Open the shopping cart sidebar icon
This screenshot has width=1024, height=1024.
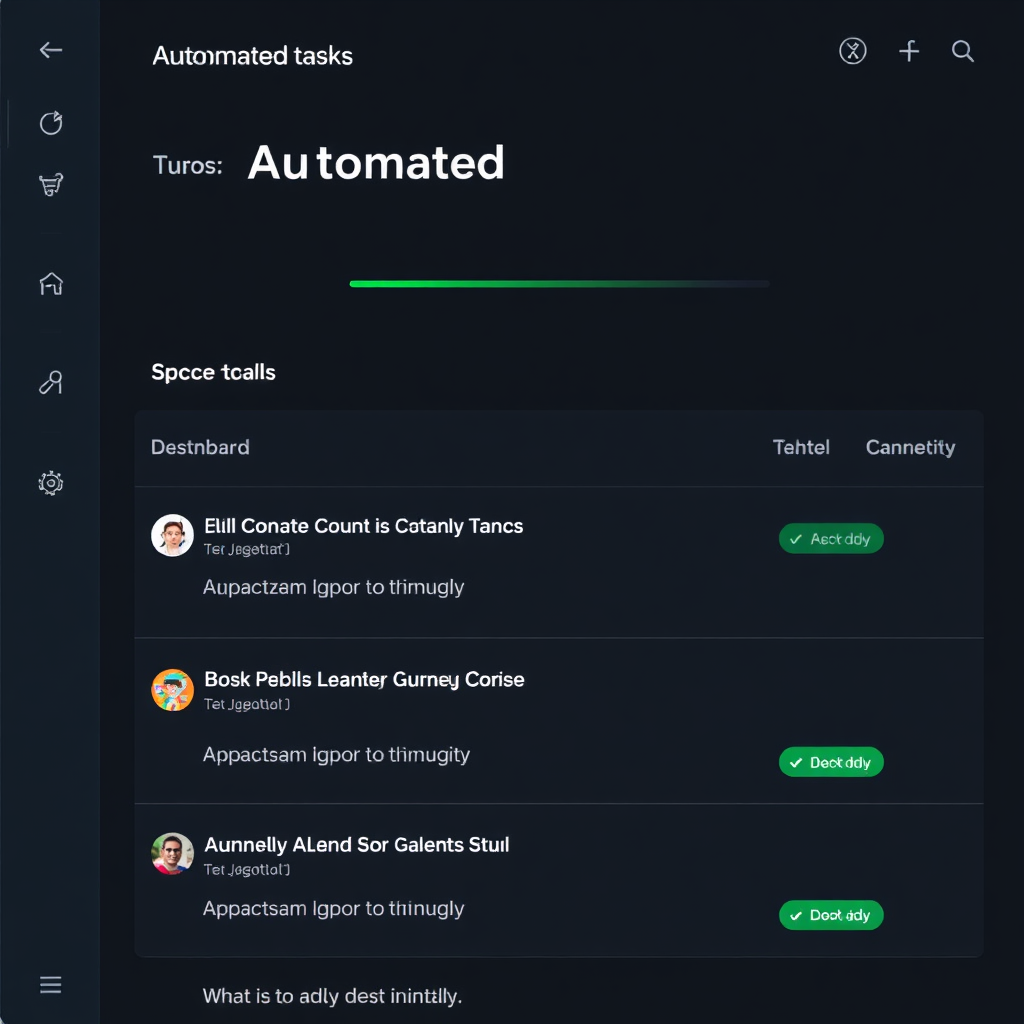(x=51, y=185)
